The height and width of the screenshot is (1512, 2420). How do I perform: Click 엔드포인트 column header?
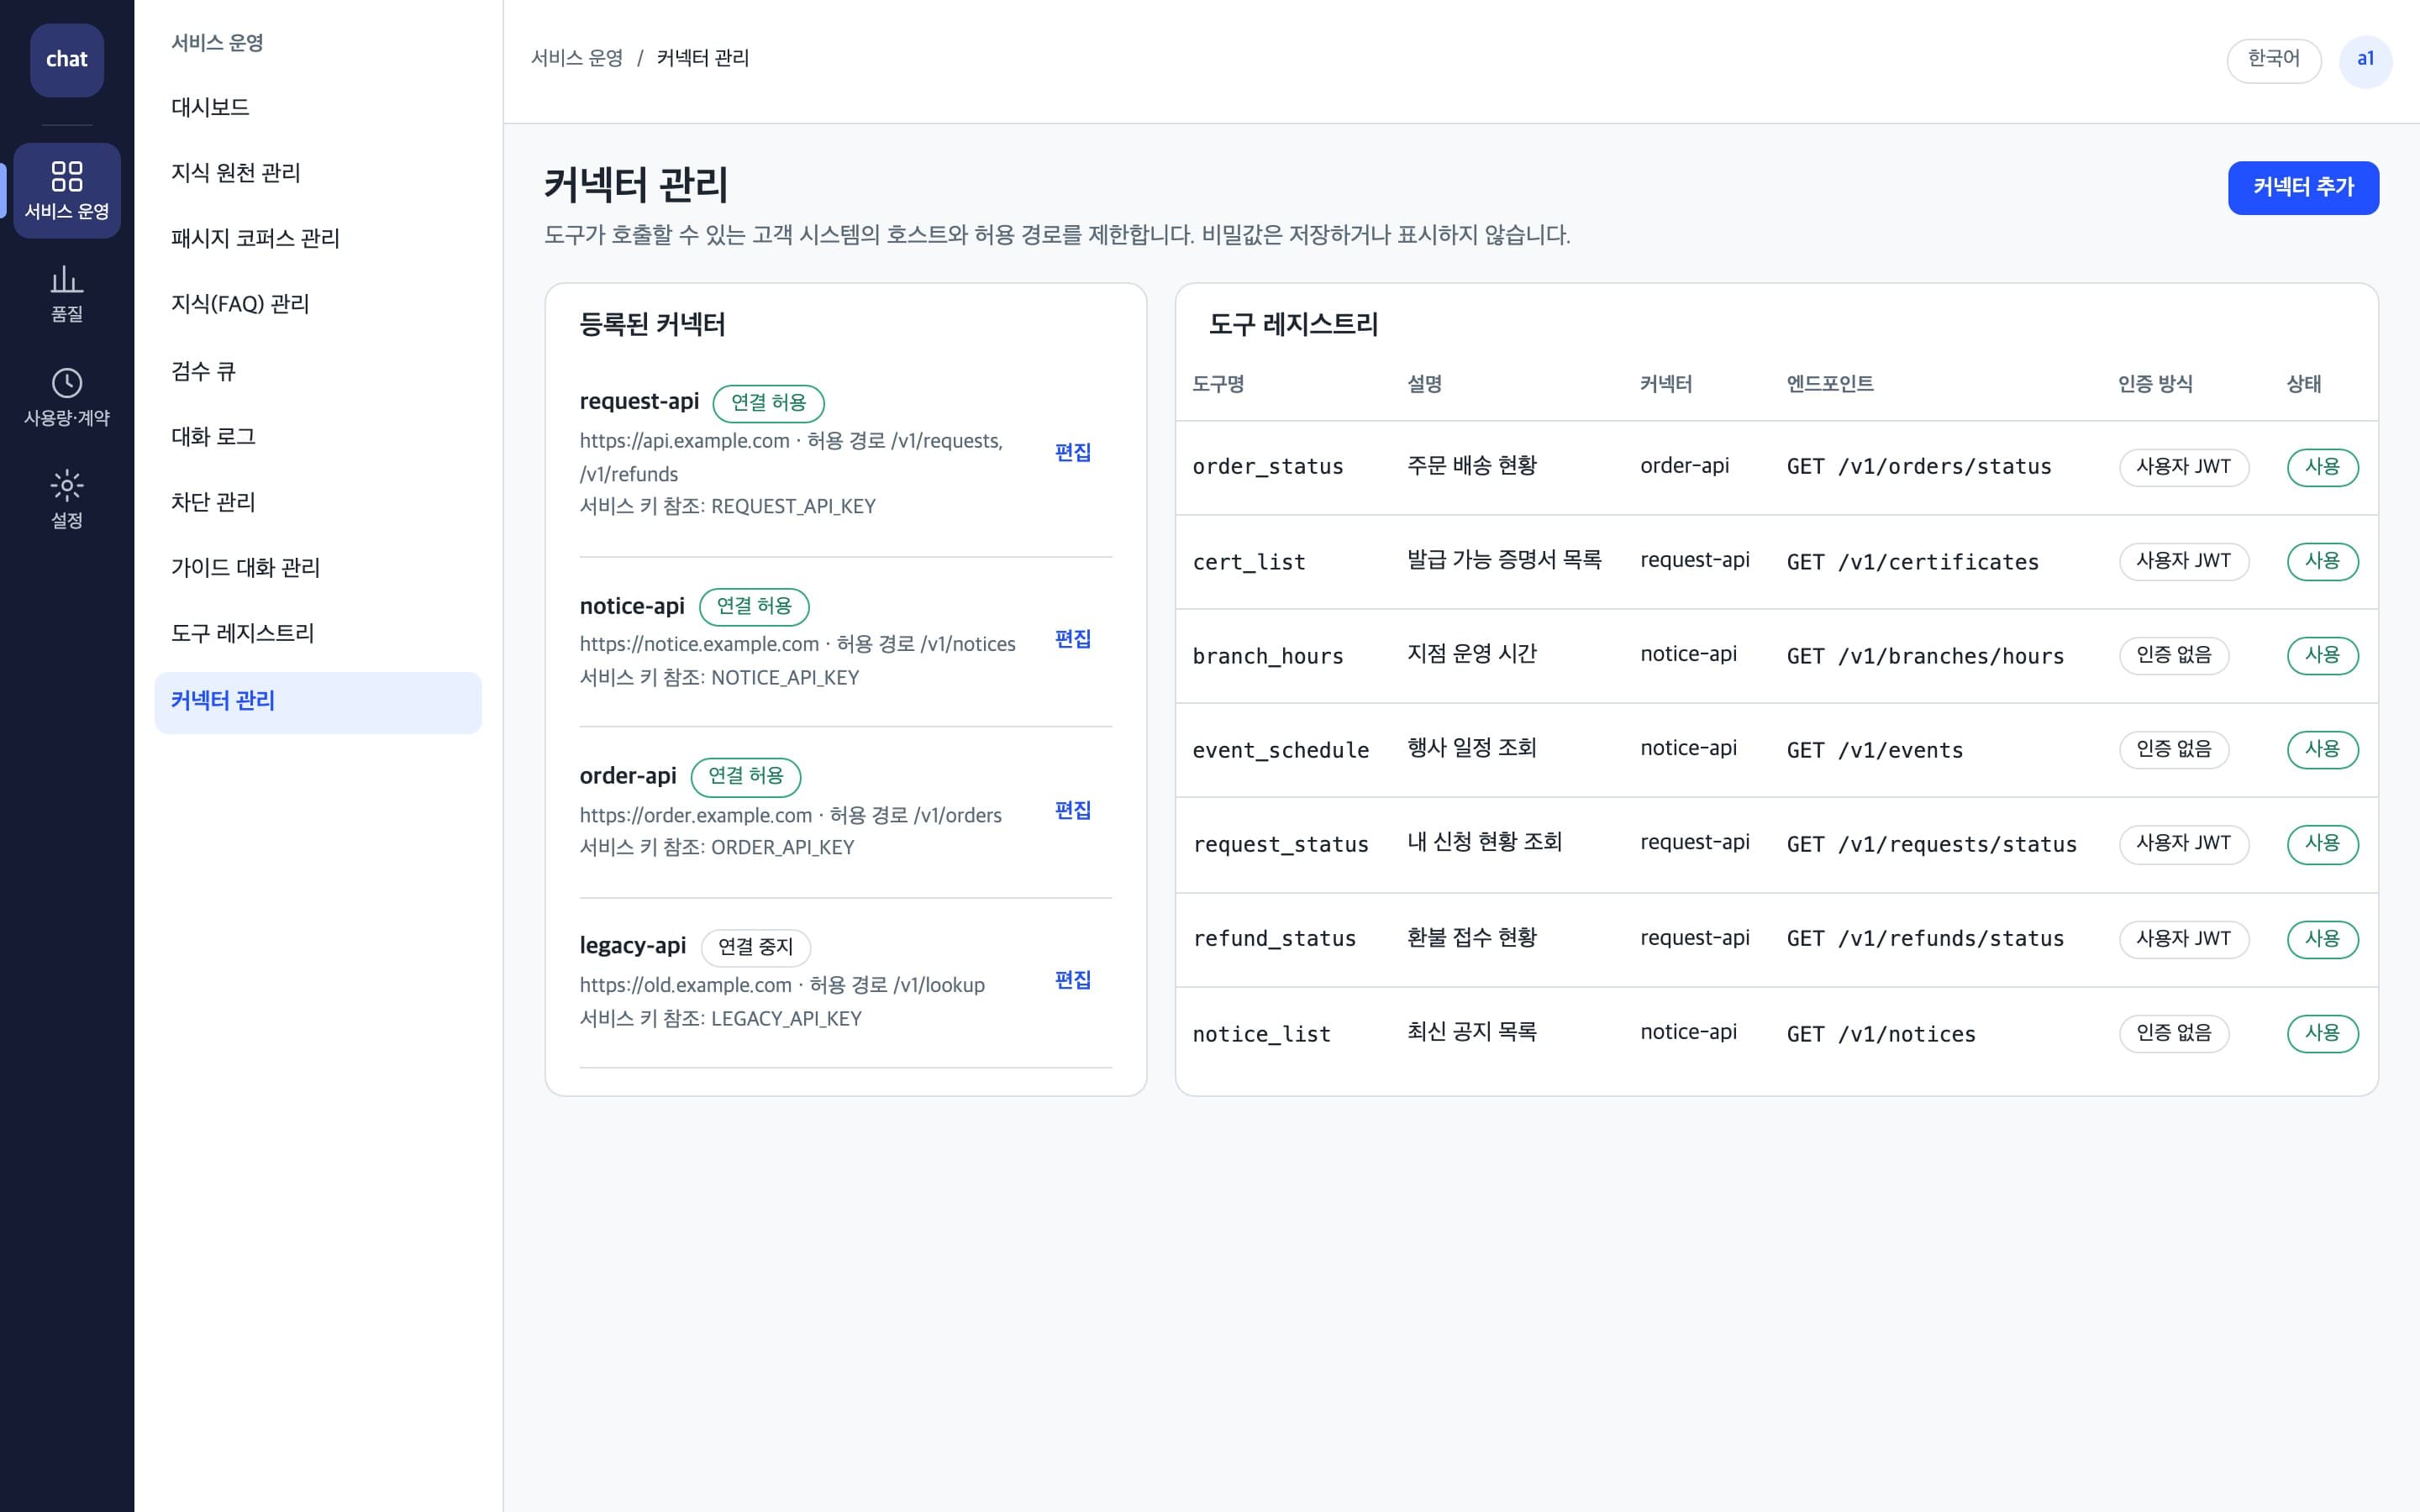coord(1830,384)
